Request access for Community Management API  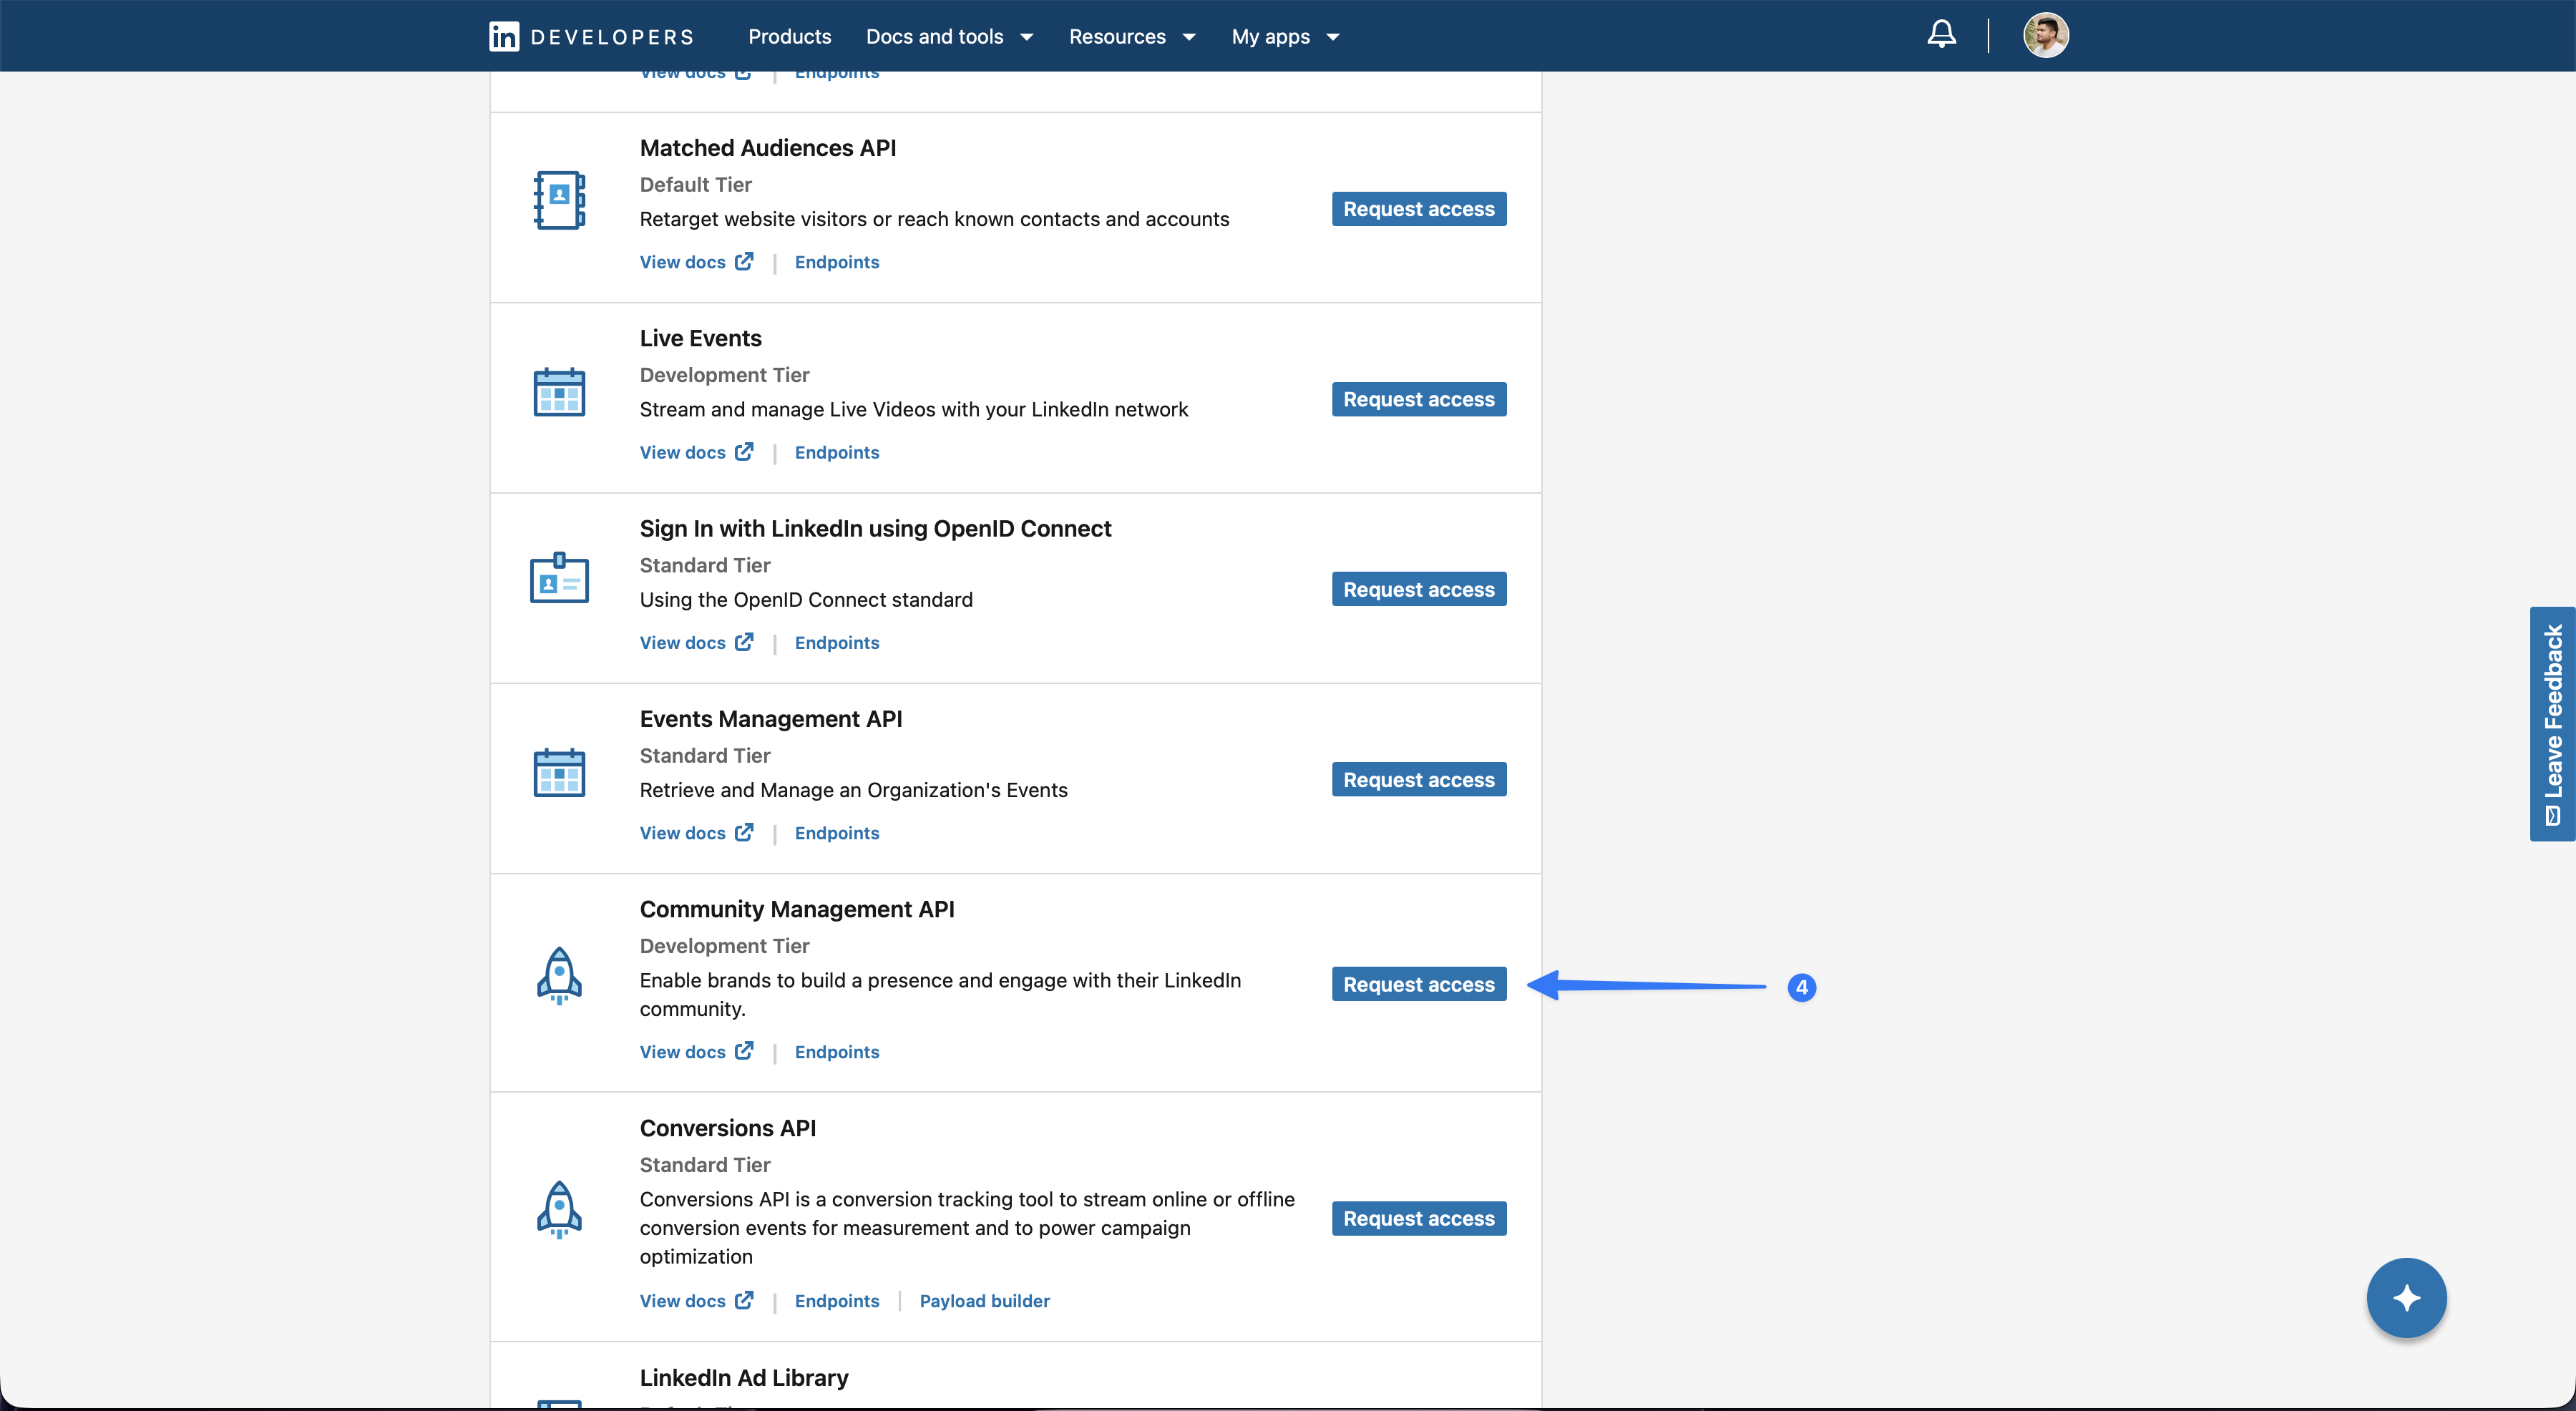(x=1418, y=984)
